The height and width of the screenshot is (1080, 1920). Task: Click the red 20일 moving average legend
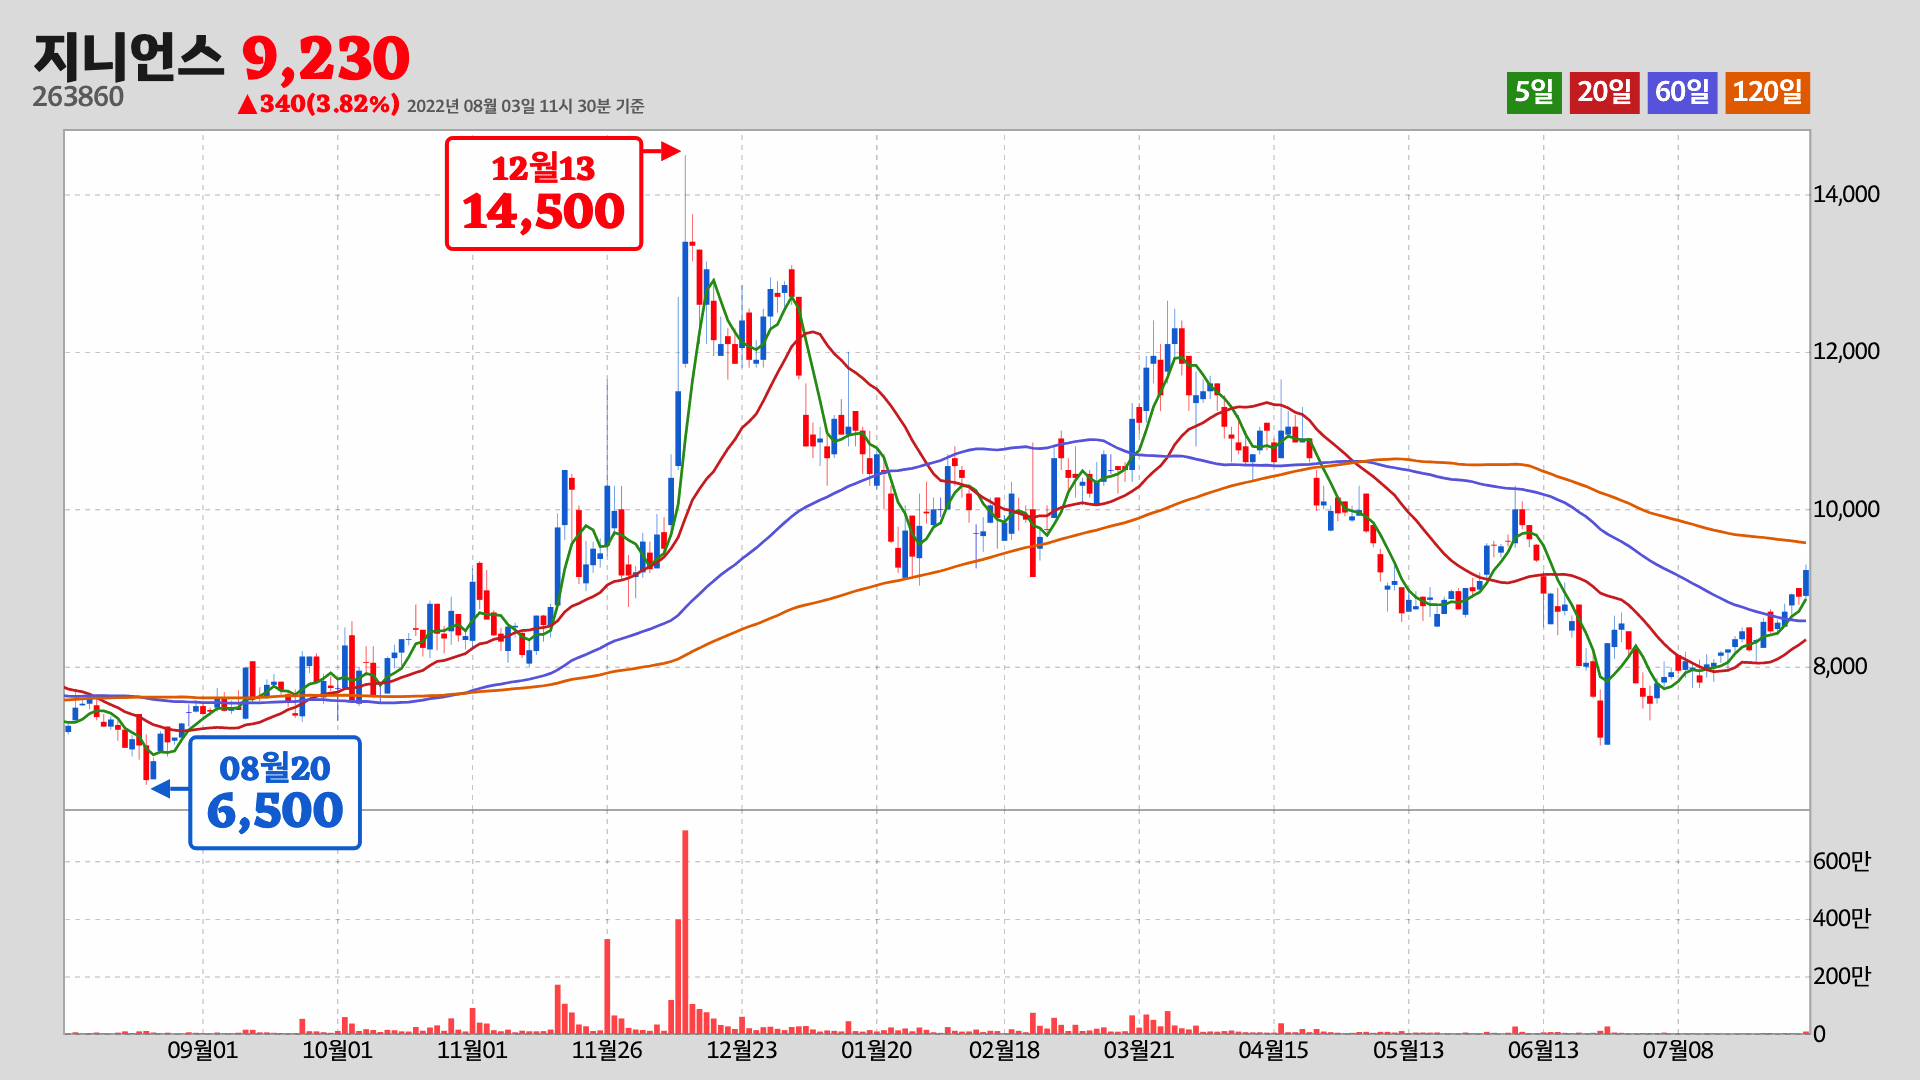[1604, 93]
